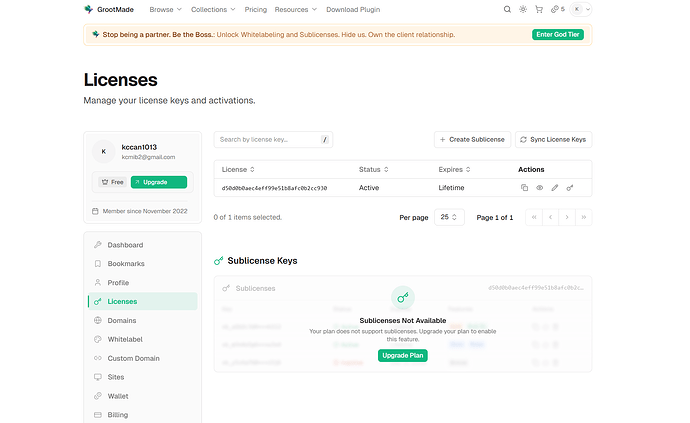Open the search icon in the header
690x423 pixels.
click(507, 9)
